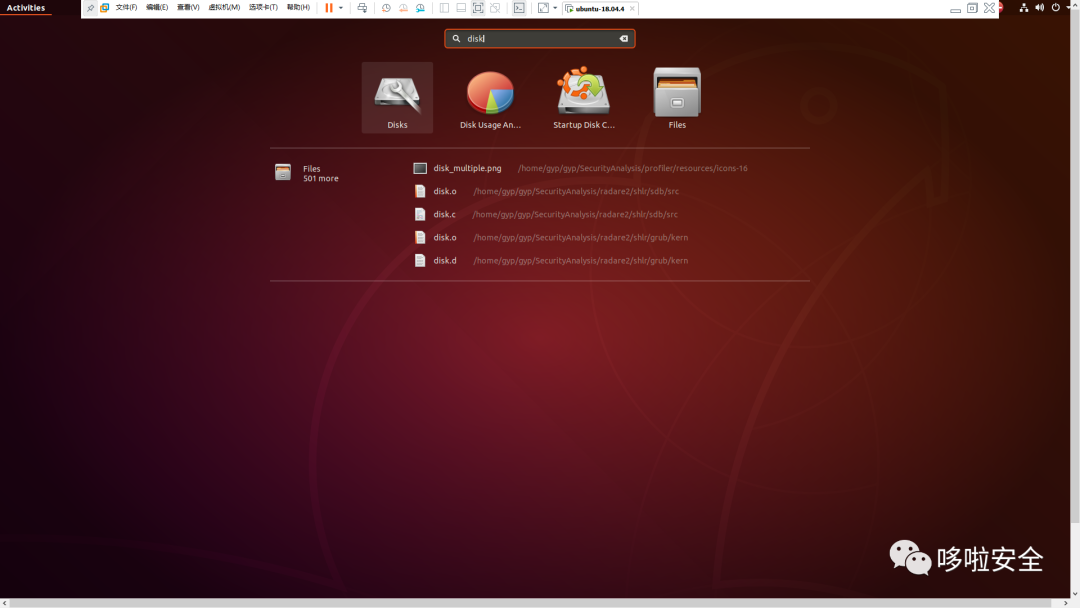Click the search magnifier icon
Screen dimensions: 1080x608
456,39
